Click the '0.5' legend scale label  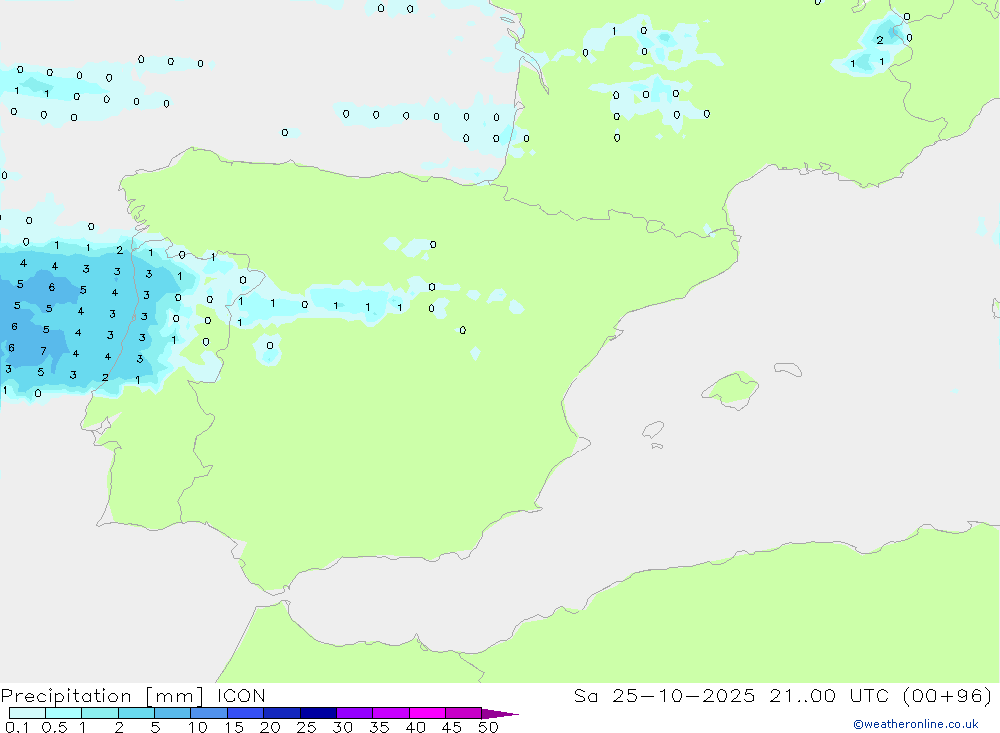coord(54,727)
